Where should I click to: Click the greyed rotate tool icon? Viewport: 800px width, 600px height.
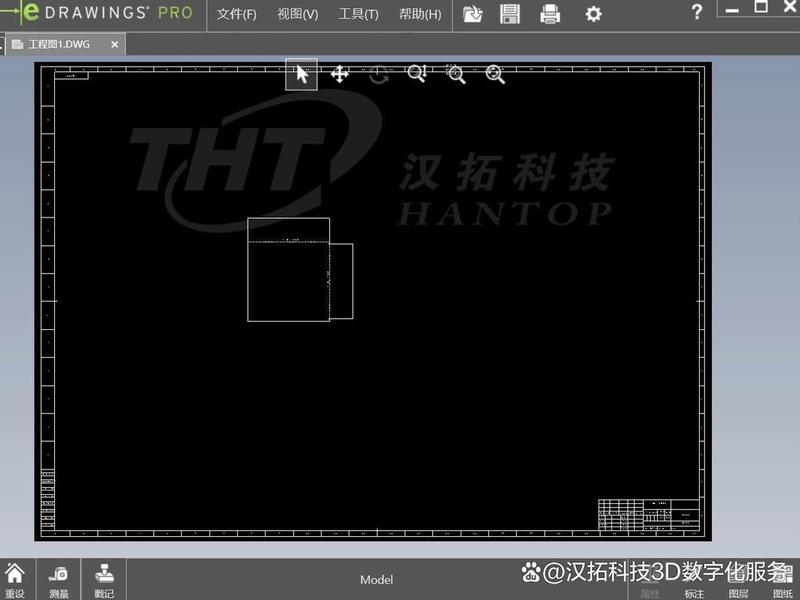(x=379, y=75)
